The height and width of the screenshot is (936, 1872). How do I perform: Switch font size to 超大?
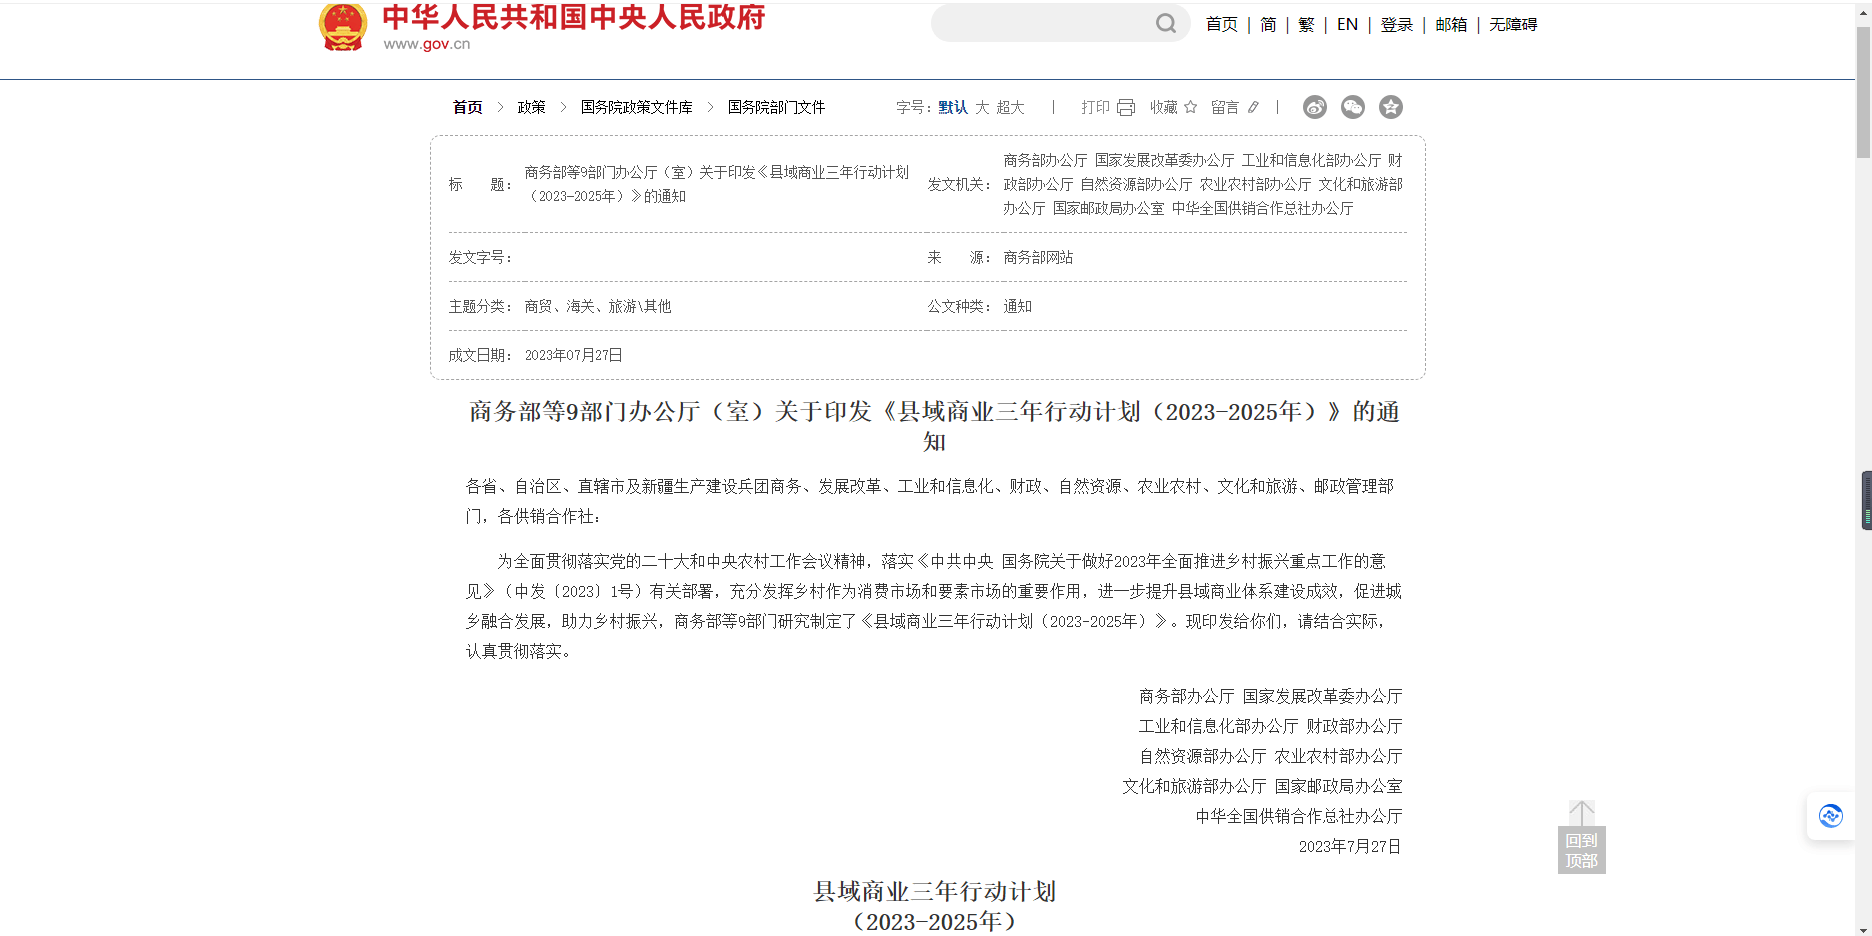1010,107
